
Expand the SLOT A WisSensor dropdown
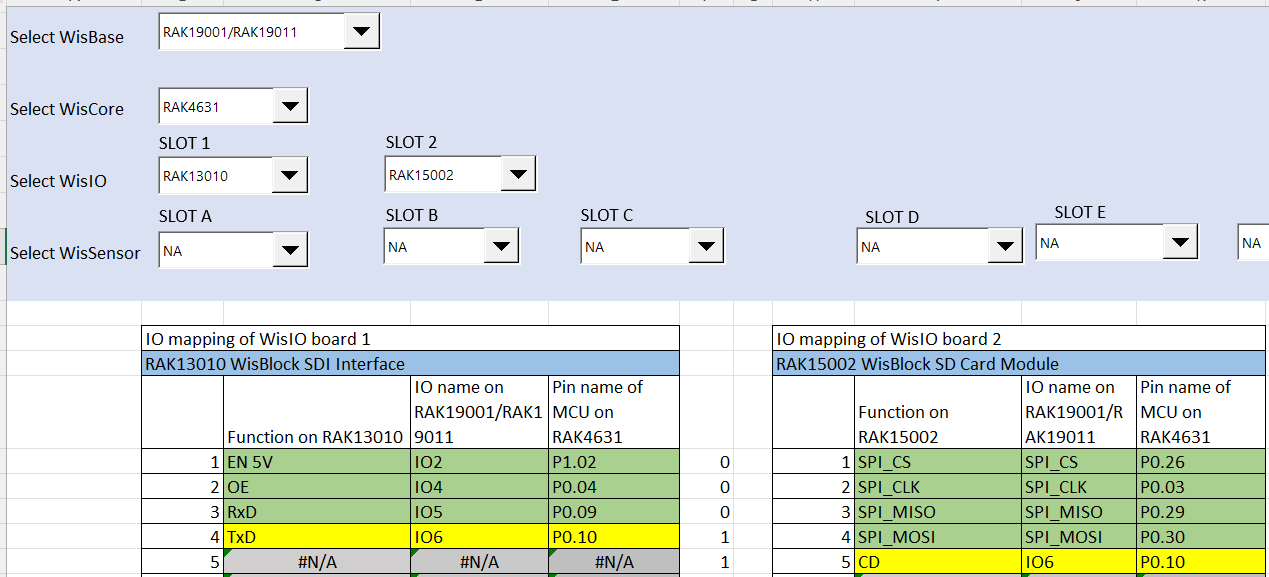click(289, 251)
